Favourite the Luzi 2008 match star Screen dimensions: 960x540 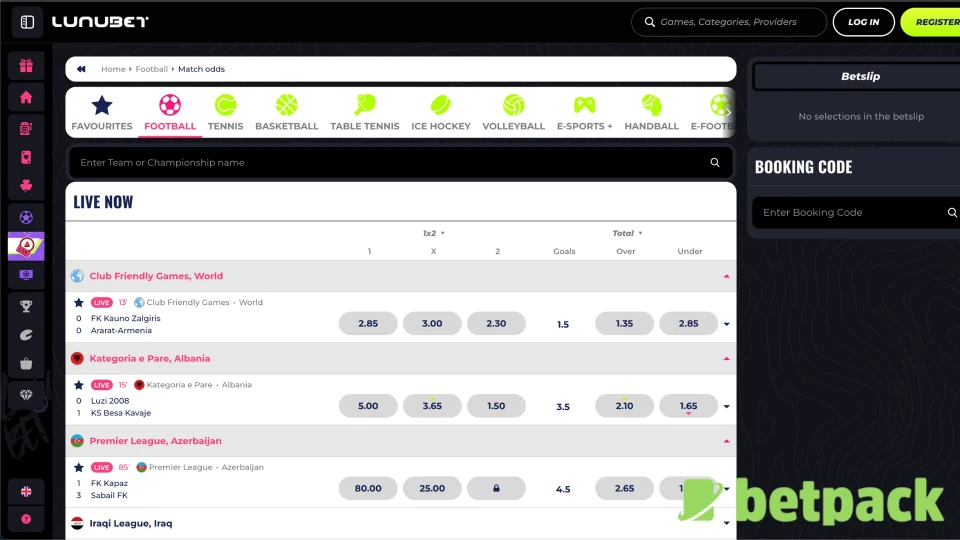pos(78,385)
